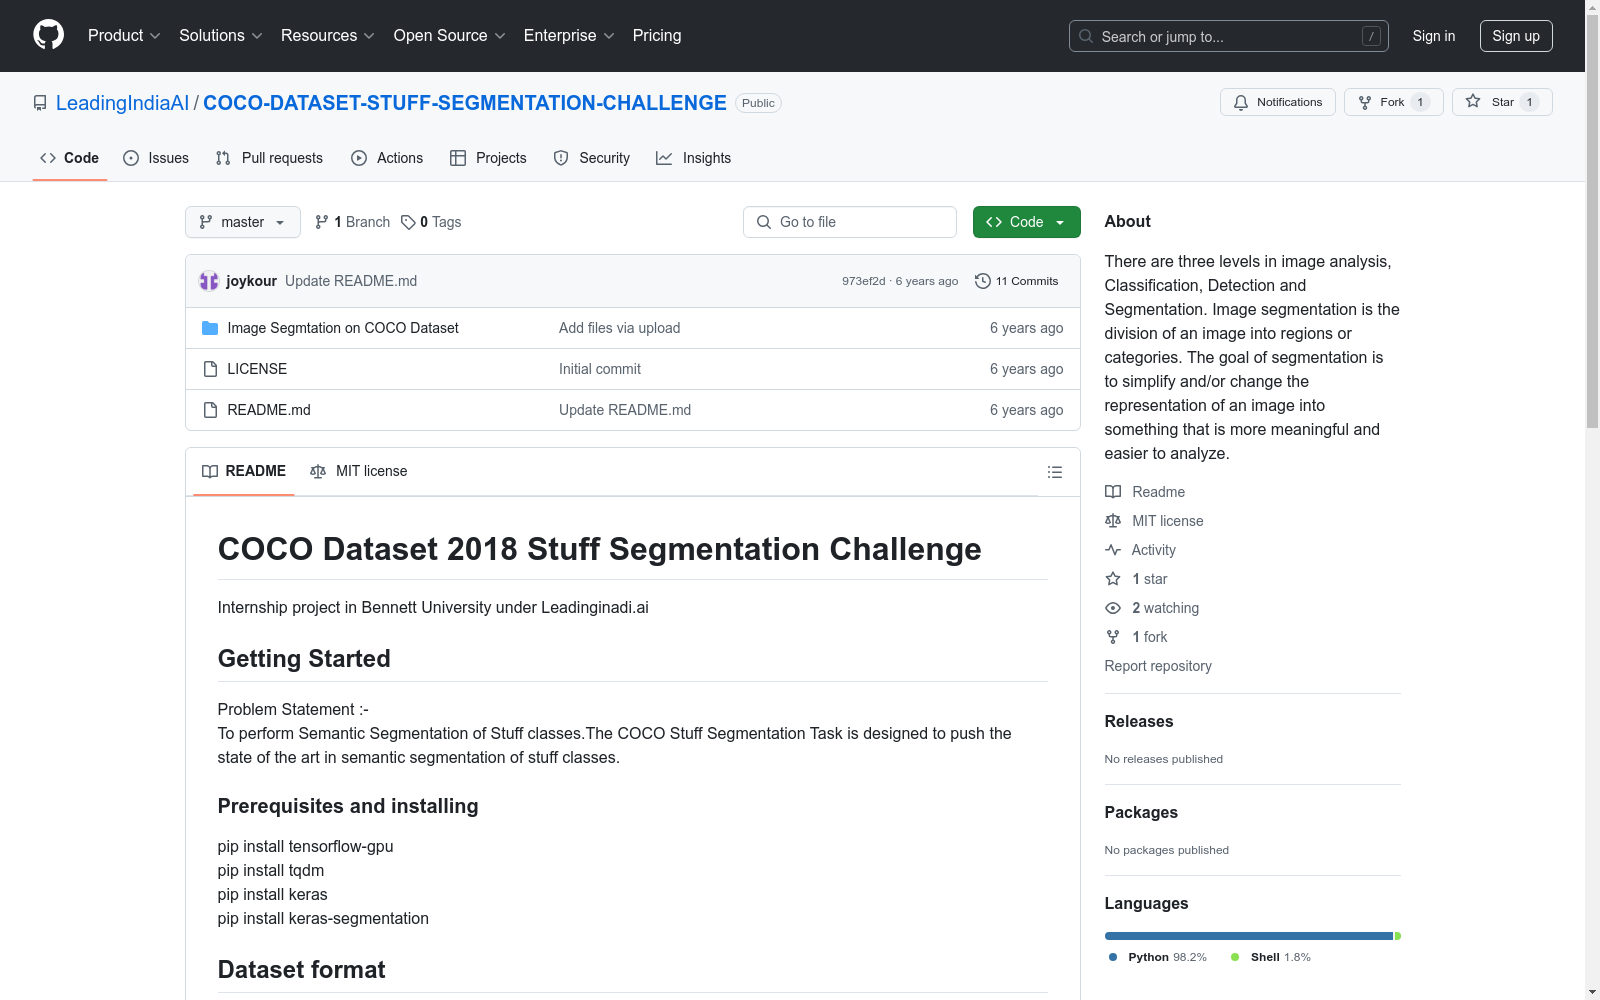
Task: Open the Pricing page link
Action: (657, 36)
